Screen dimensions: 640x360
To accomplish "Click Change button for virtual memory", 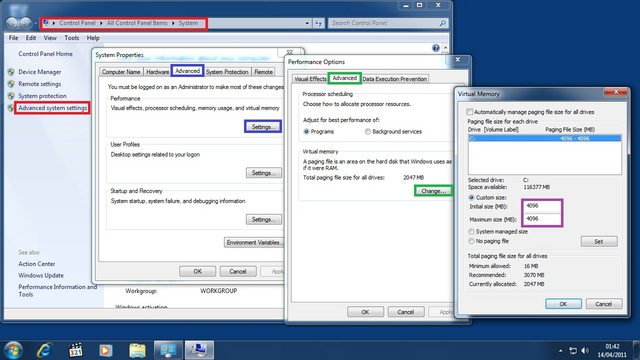I will point(433,191).
